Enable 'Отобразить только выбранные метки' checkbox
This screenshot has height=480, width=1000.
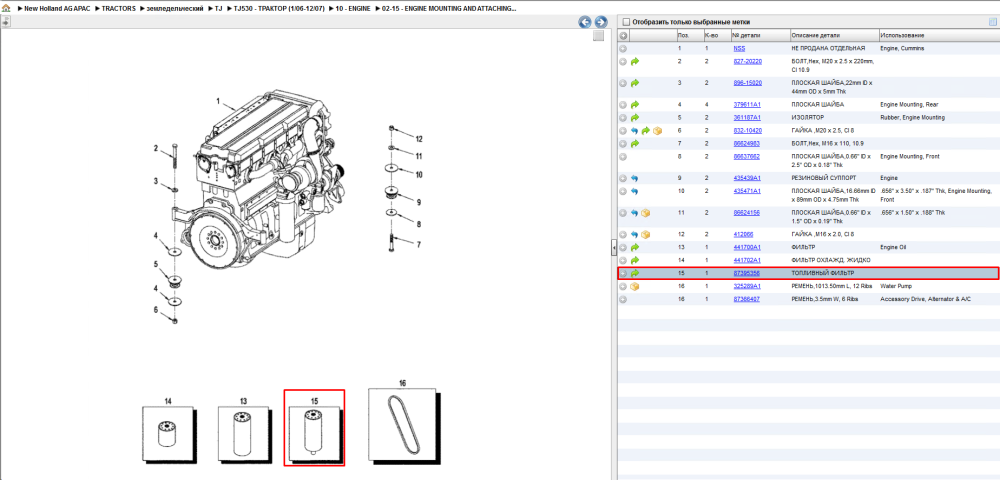point(626,22)
